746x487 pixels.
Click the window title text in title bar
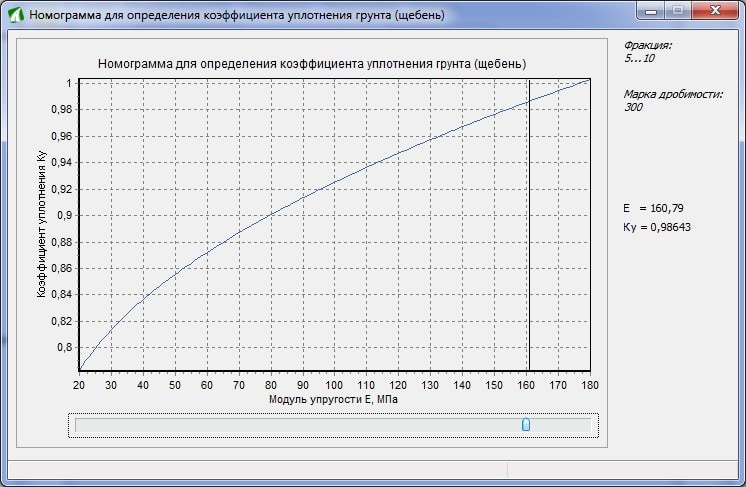coord(236,15)
